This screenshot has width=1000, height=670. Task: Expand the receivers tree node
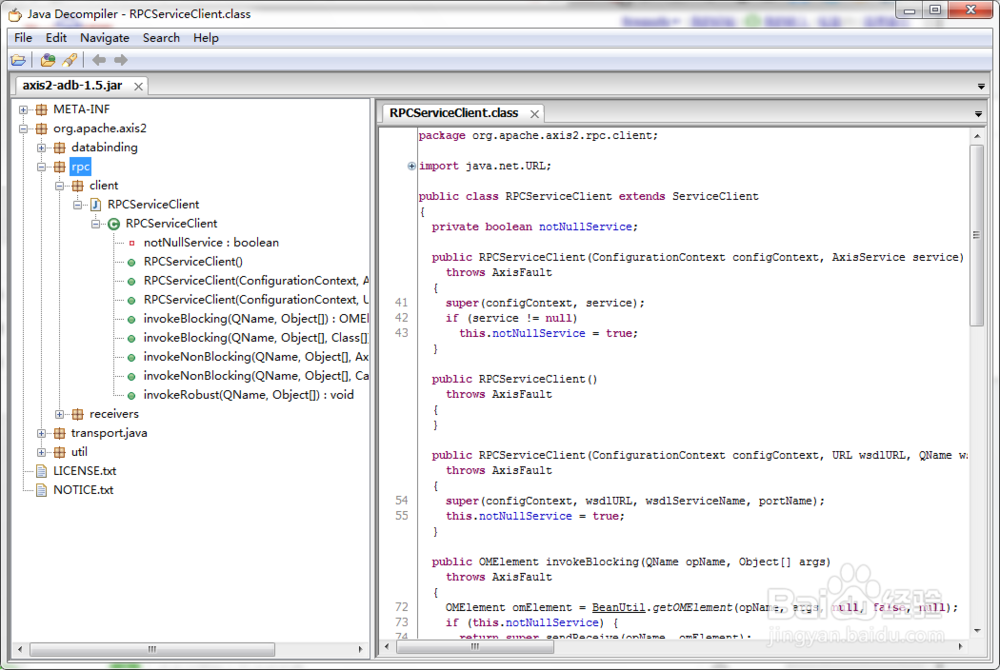coord(59,414)
